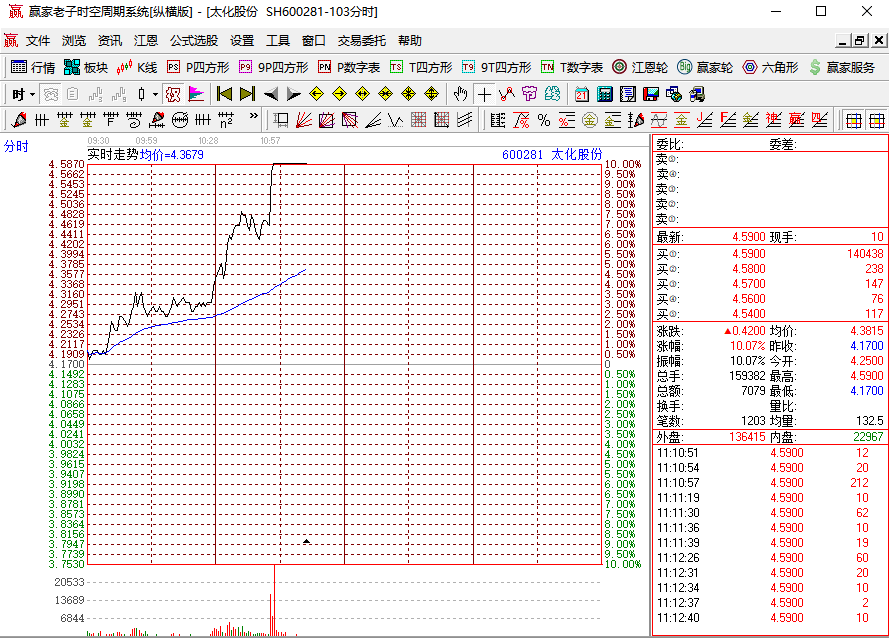Open 赢家服务 with dollar icon

[x=841, y=67]
